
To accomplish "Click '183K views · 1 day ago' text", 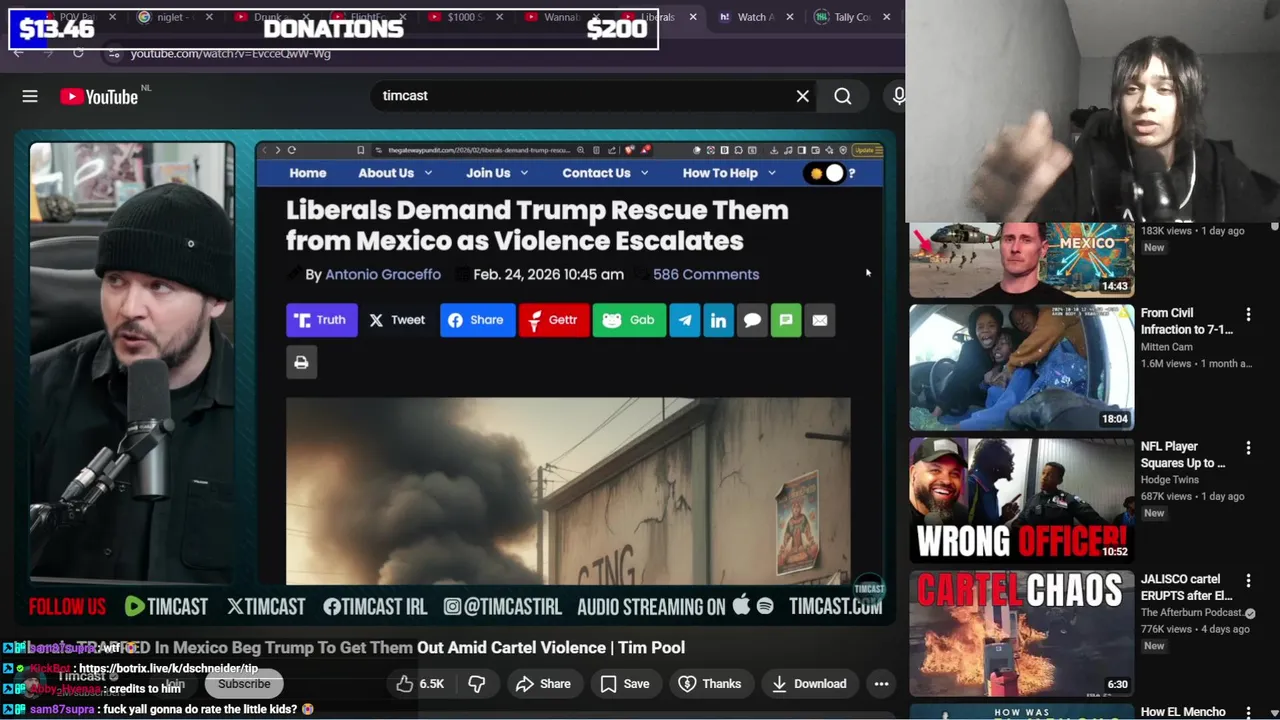I will pyautogui.click(x=1192, y=231).
